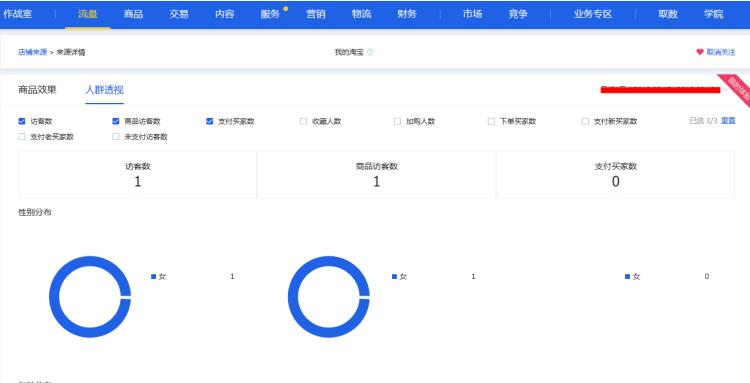Click the 来源详情 breadcrumb text
Viewport: 750px width, 383px height.
coord(71,52)
